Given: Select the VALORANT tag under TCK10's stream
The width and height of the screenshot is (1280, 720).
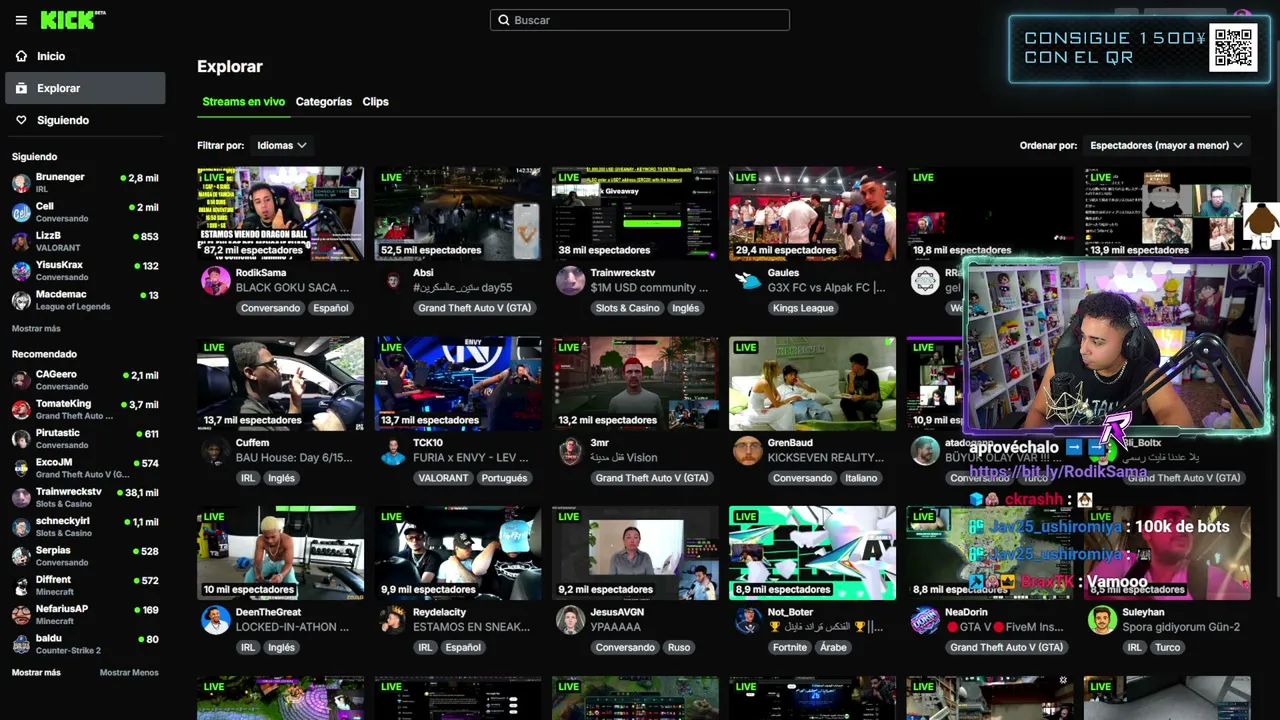Looking at the screenshot, I should [x=443, y=478].
